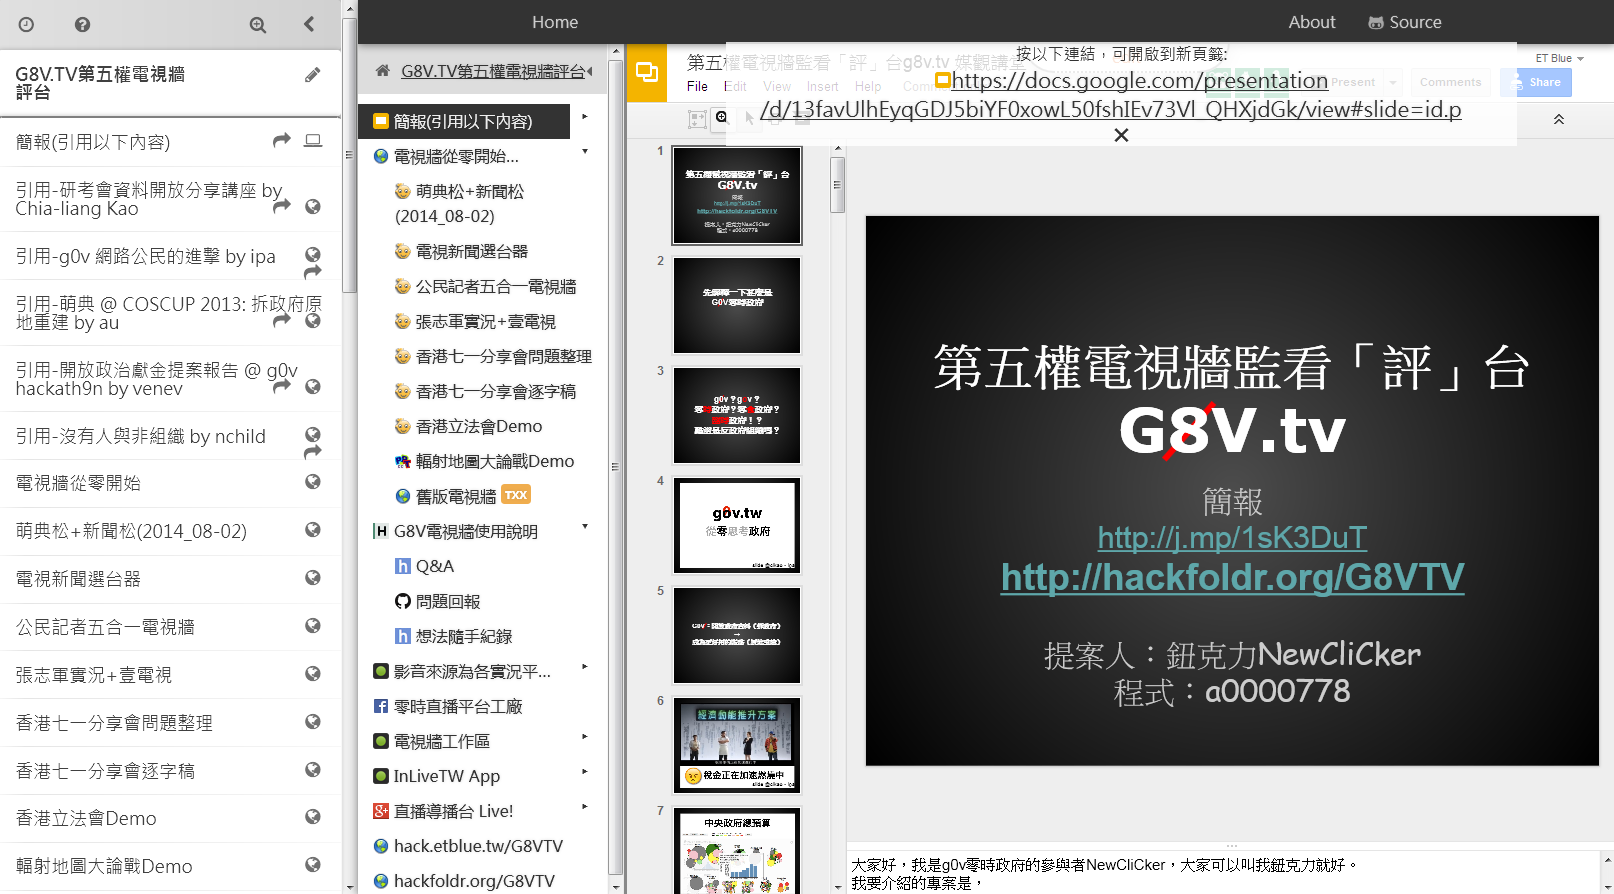Screen dimensions: 1614x894
Task: Click the left panel vertical scrollbar
Action: click(349, 155)
